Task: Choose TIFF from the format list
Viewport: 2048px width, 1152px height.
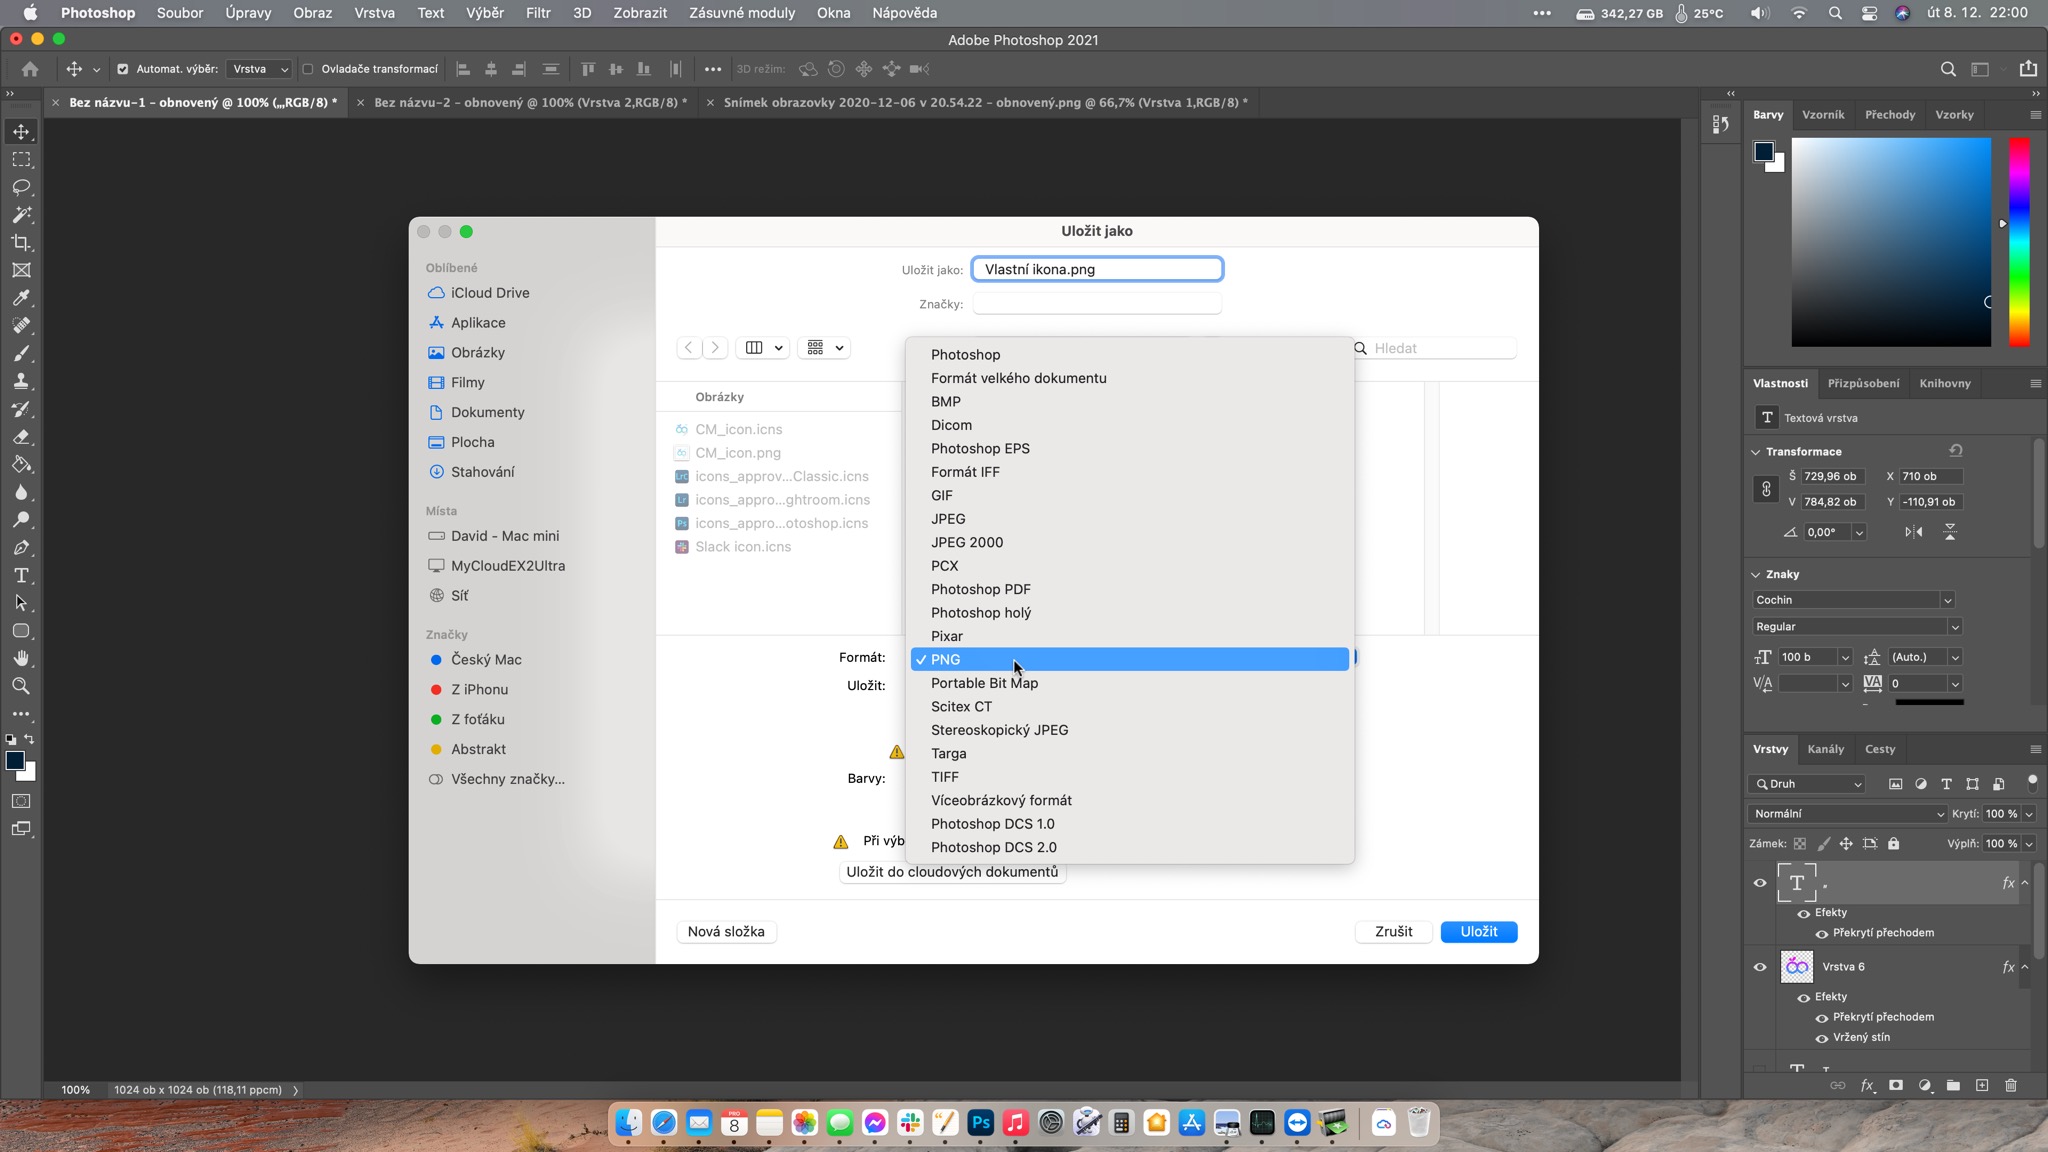Action: 944,777
